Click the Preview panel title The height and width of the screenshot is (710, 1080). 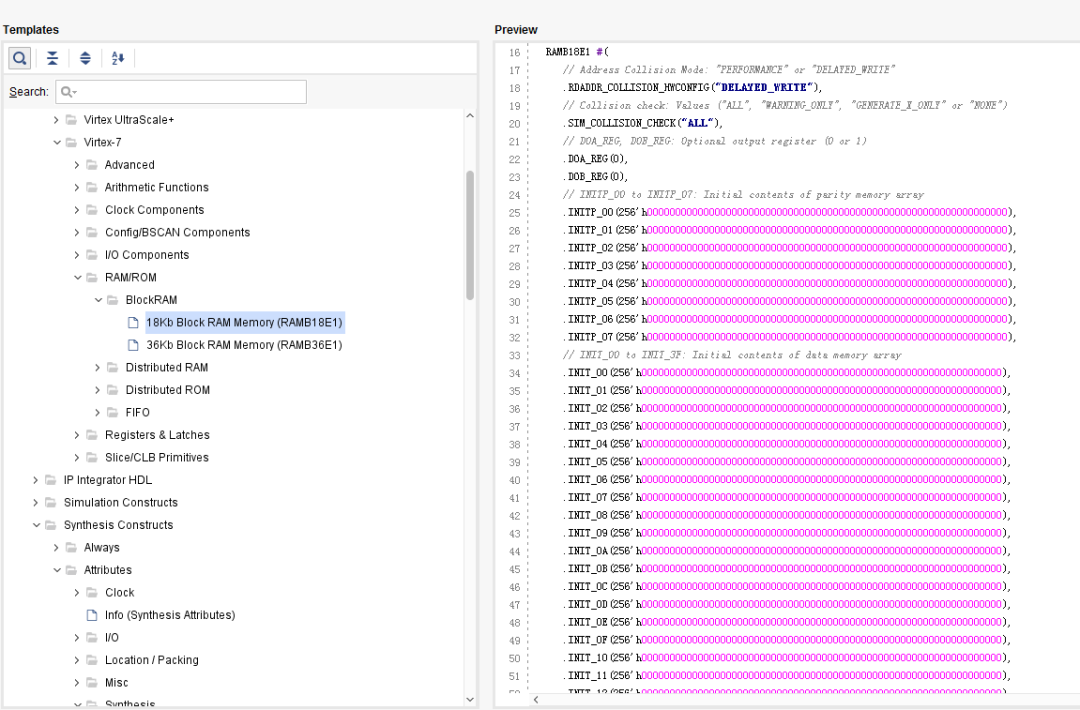pyautogui.click(x=514, y=29)
